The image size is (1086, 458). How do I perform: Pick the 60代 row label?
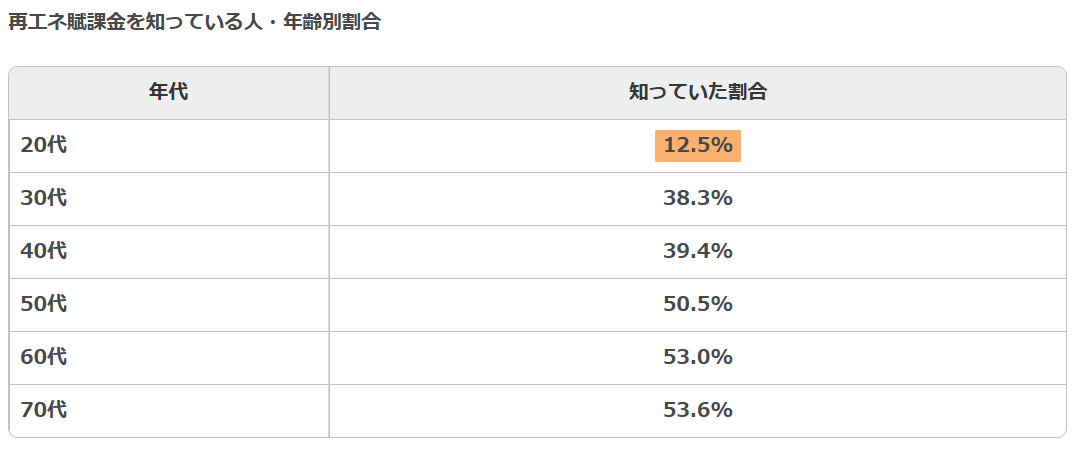pos(44,357)
